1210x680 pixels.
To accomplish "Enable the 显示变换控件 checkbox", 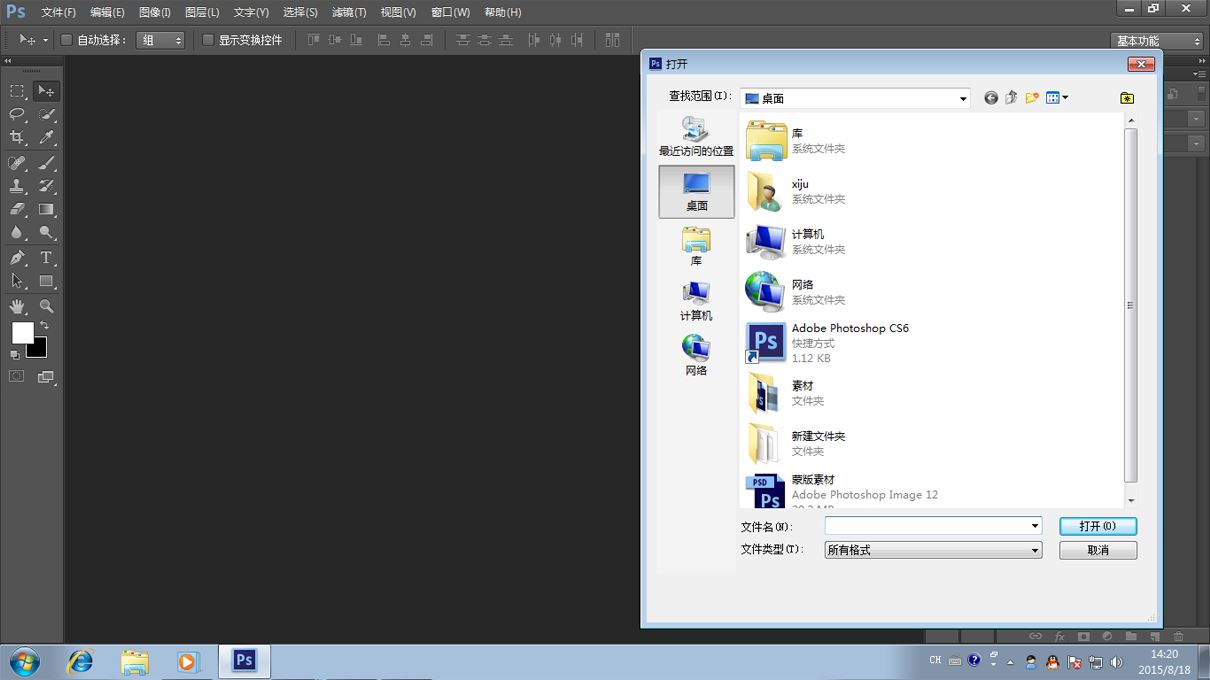I will [208, 40].
